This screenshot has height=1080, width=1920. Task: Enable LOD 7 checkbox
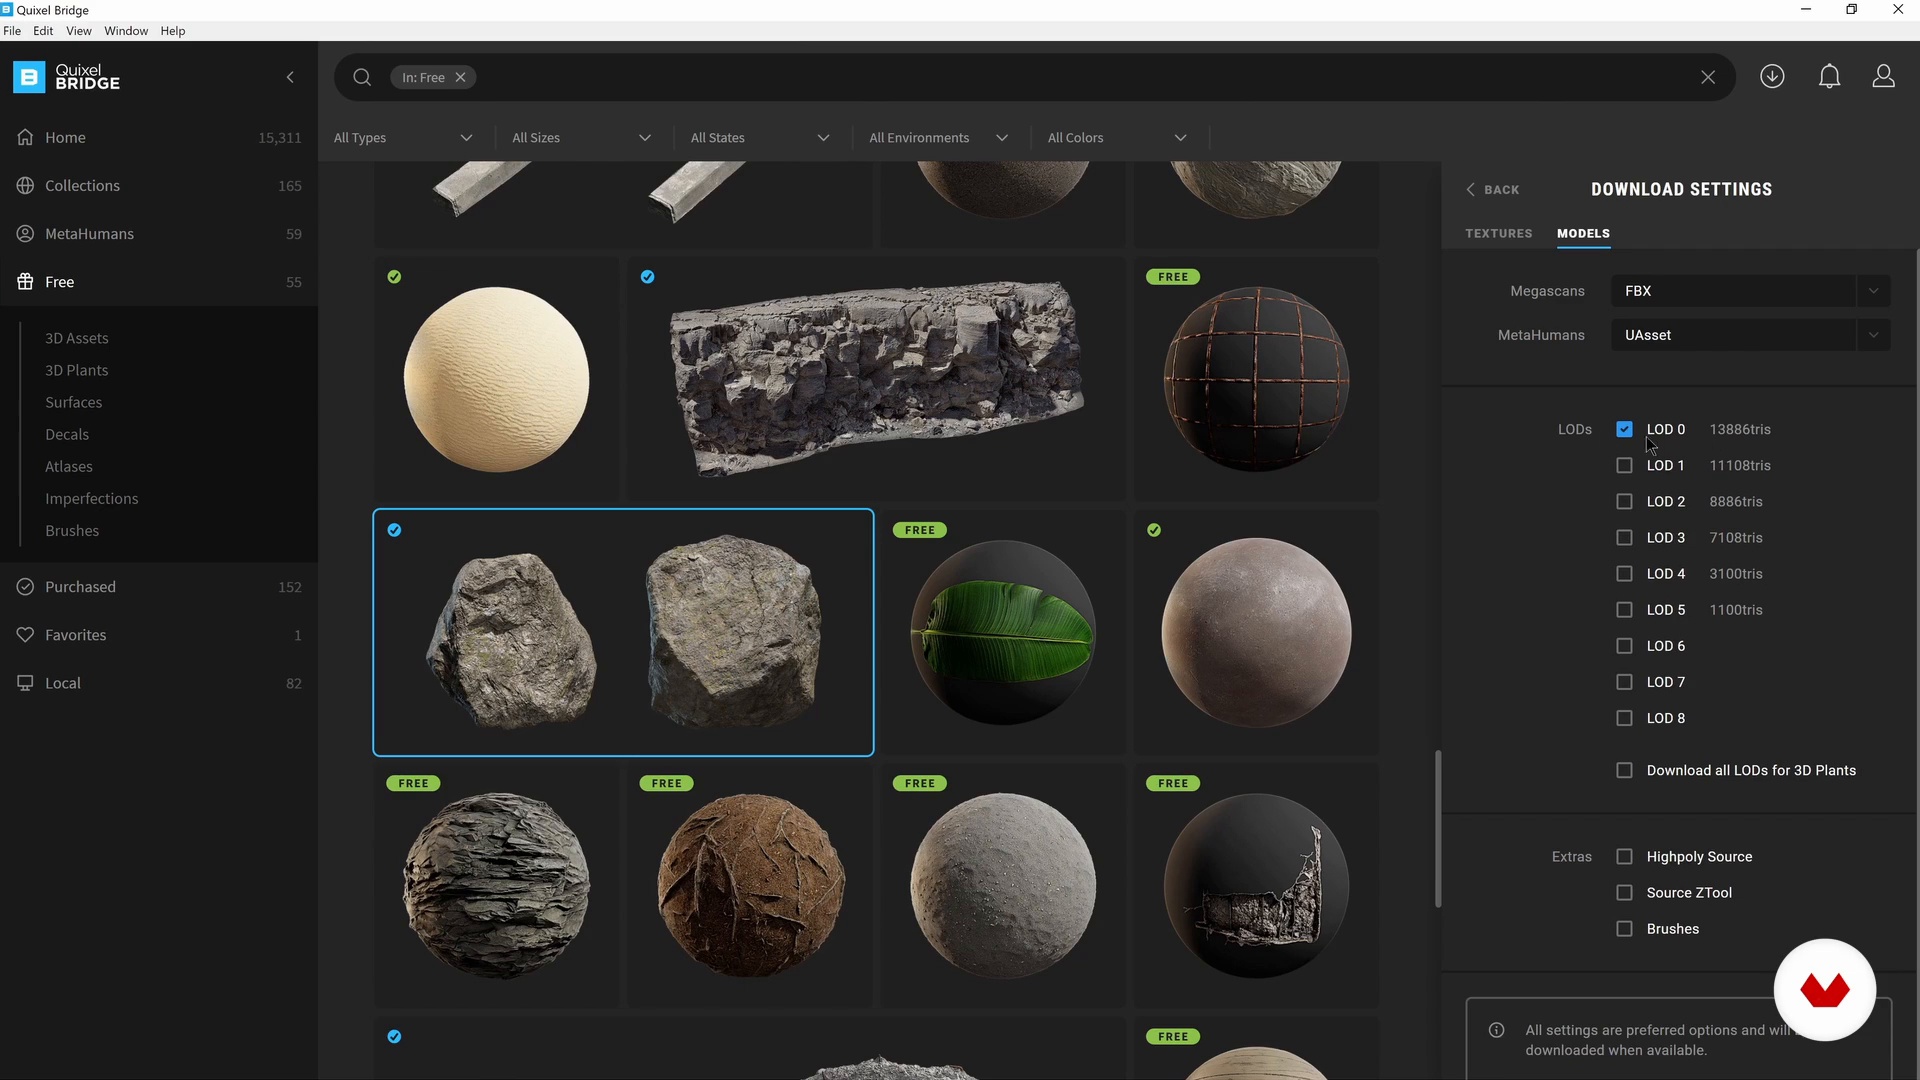1624,682
